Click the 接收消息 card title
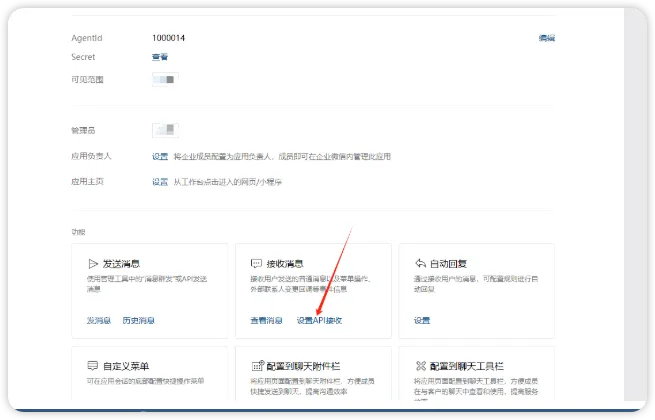 285,264
